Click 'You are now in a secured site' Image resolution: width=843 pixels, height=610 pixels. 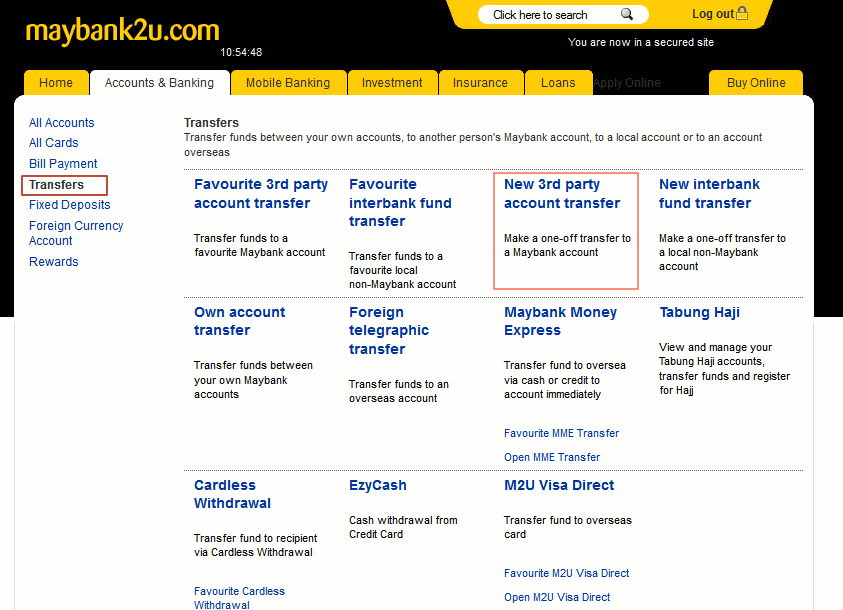(640, 42)
